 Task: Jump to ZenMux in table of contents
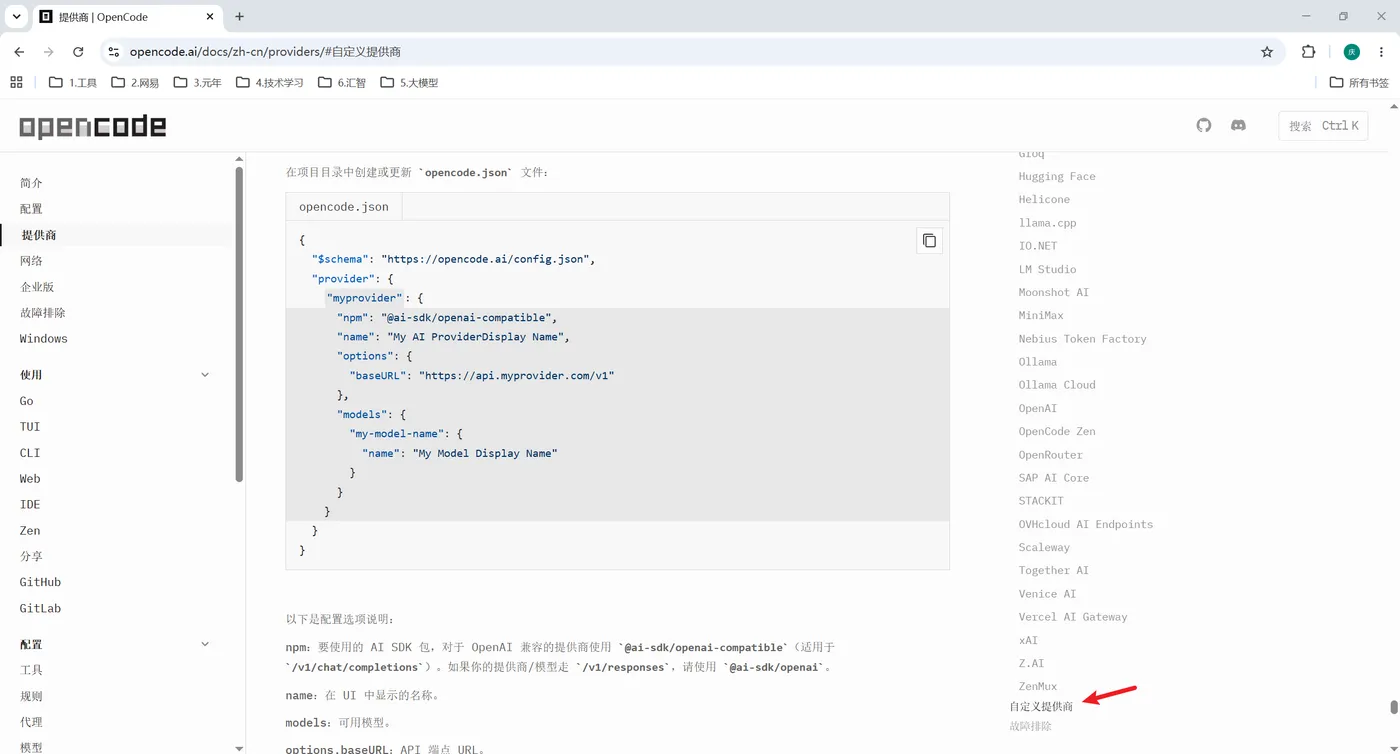tap(1038, 686)
